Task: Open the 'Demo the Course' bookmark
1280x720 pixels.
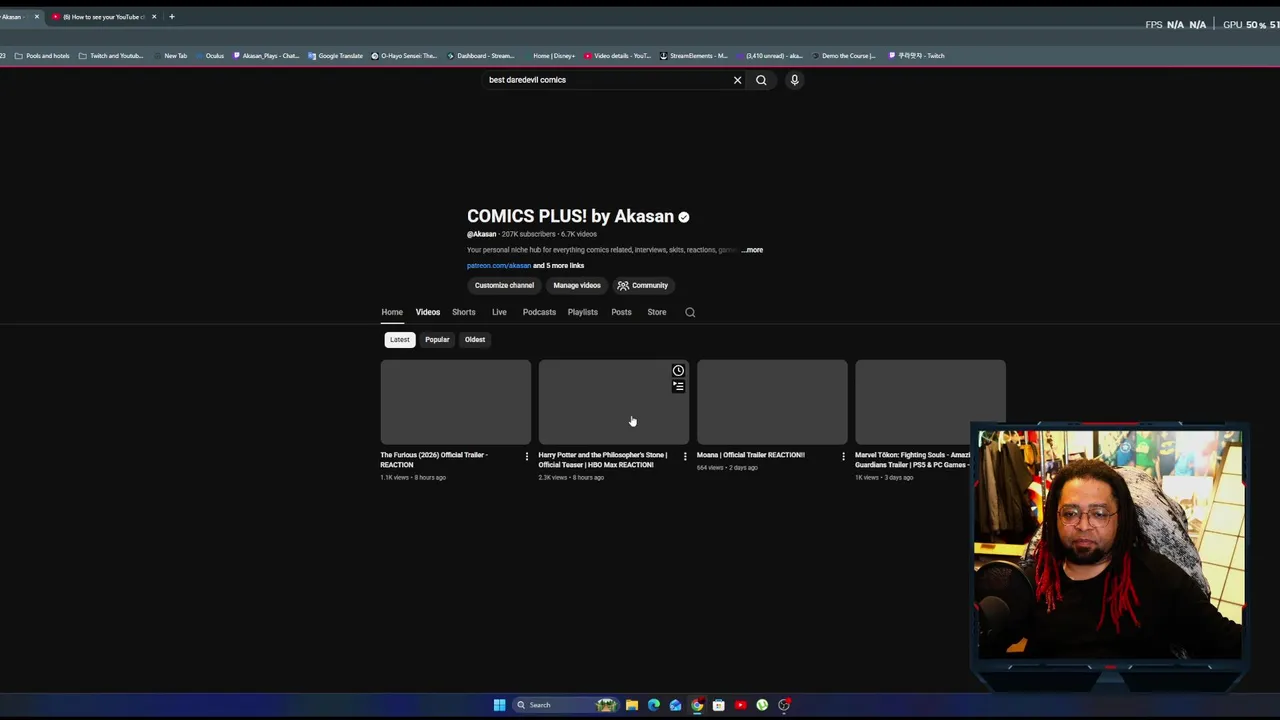Action: tap(844, 56)
